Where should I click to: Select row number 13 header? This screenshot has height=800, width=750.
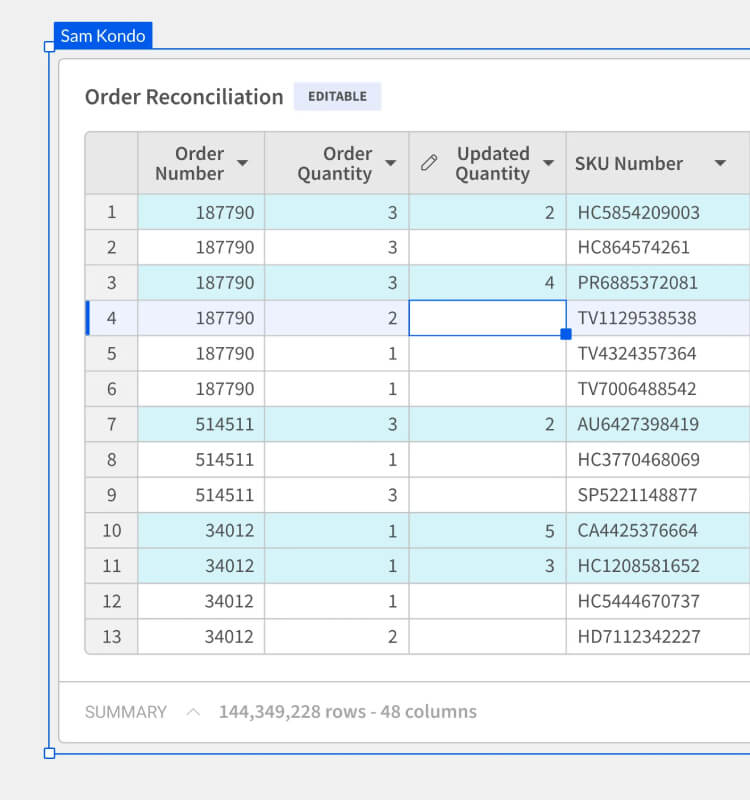112,637
